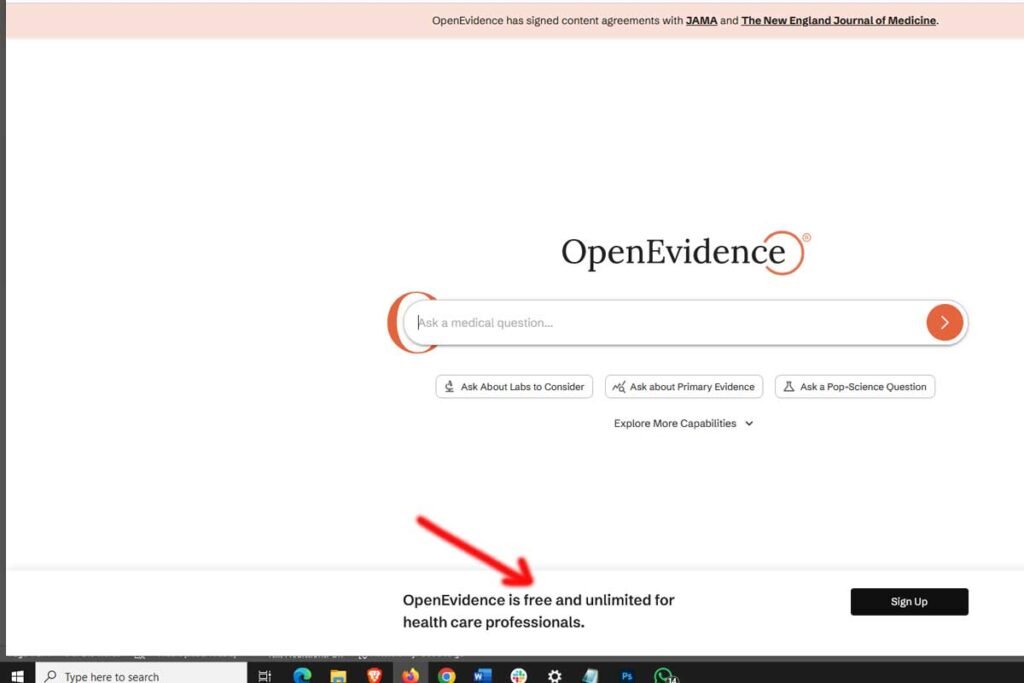Submit the medical question with the orange arrow button
1024x683 pixels.
click(x=944, y=322)
